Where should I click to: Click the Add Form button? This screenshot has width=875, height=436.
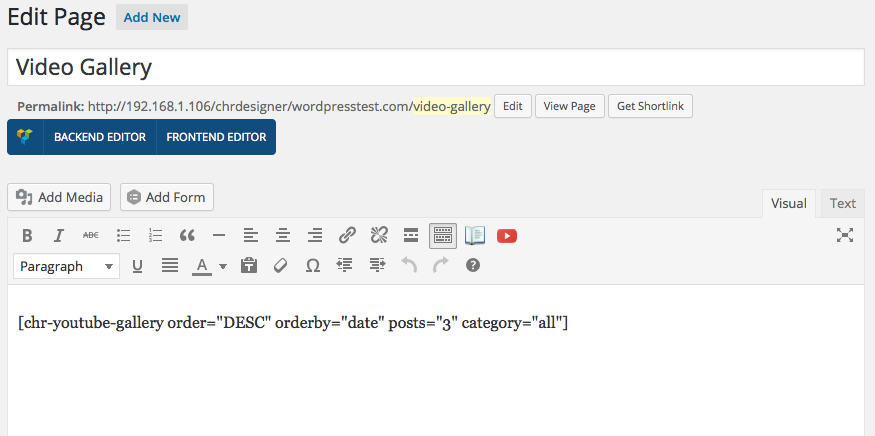[167, 197]
